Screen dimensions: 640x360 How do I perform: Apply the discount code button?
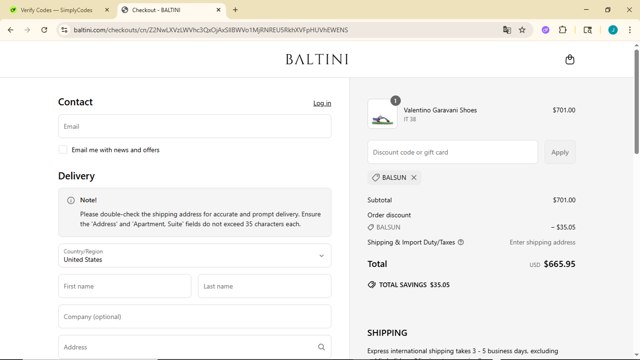click(560, 152)
